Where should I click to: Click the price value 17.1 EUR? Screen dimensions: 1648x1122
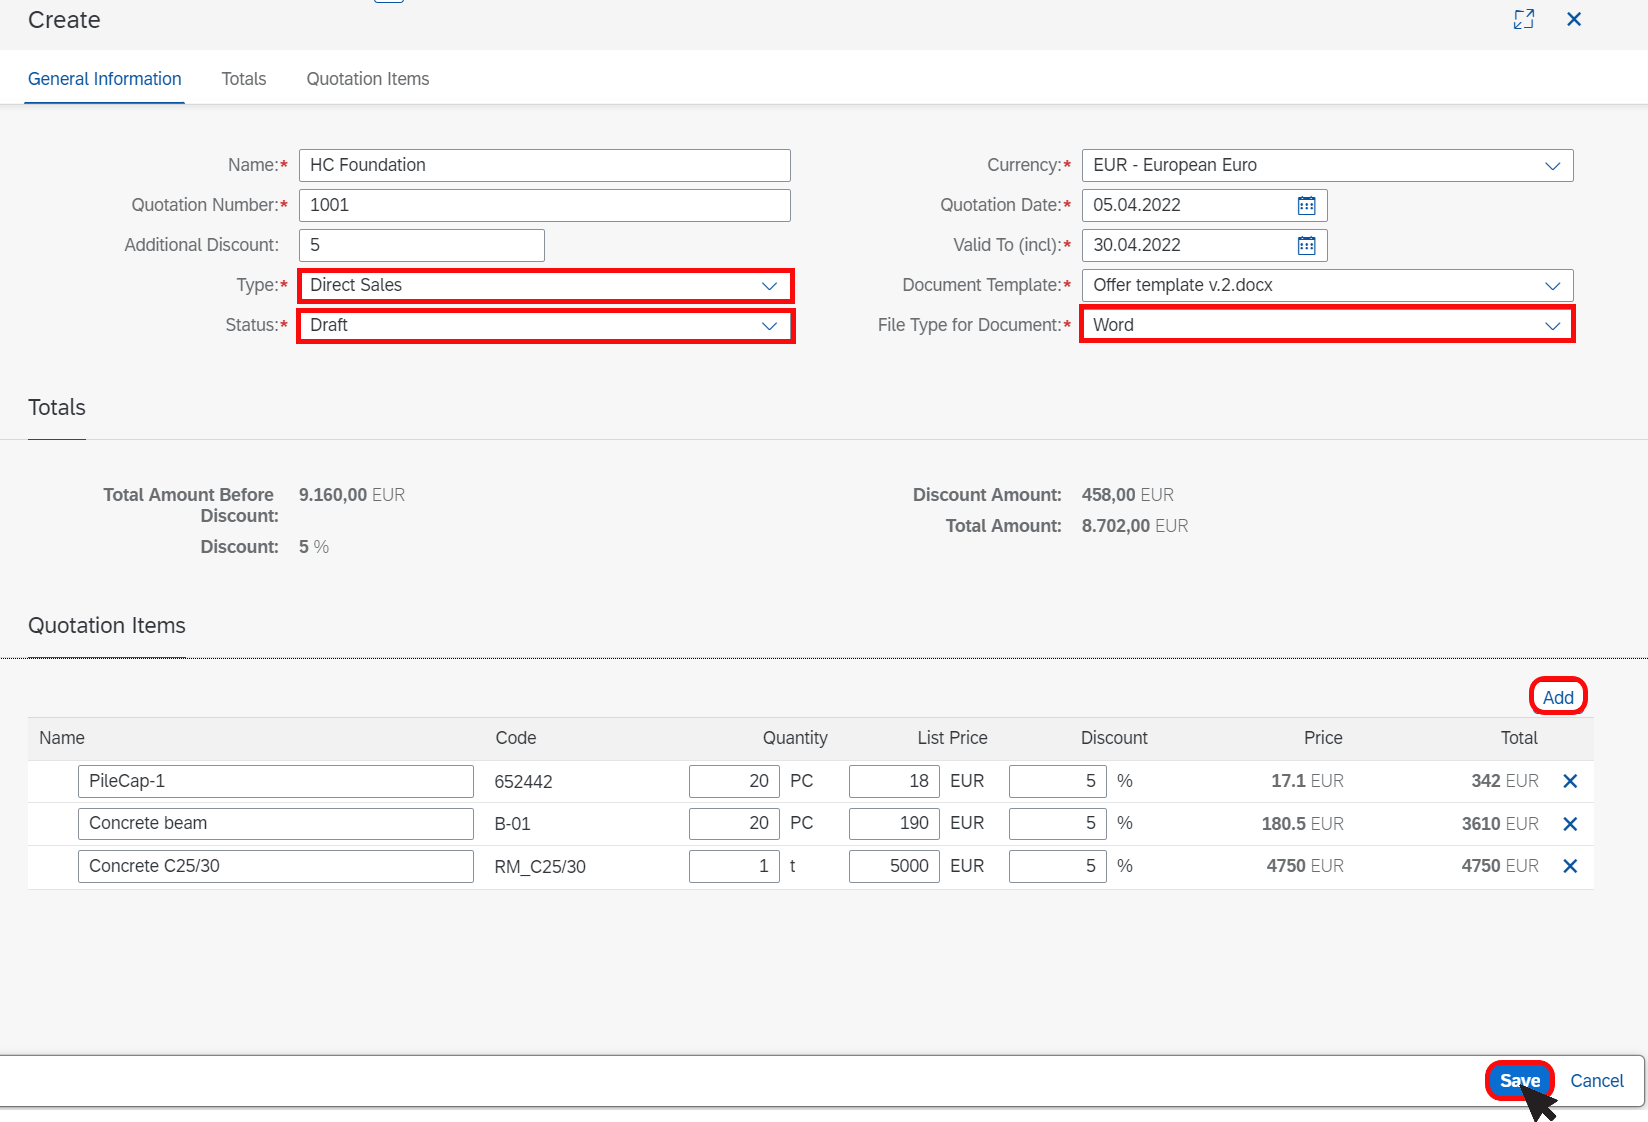(1307, 781)
